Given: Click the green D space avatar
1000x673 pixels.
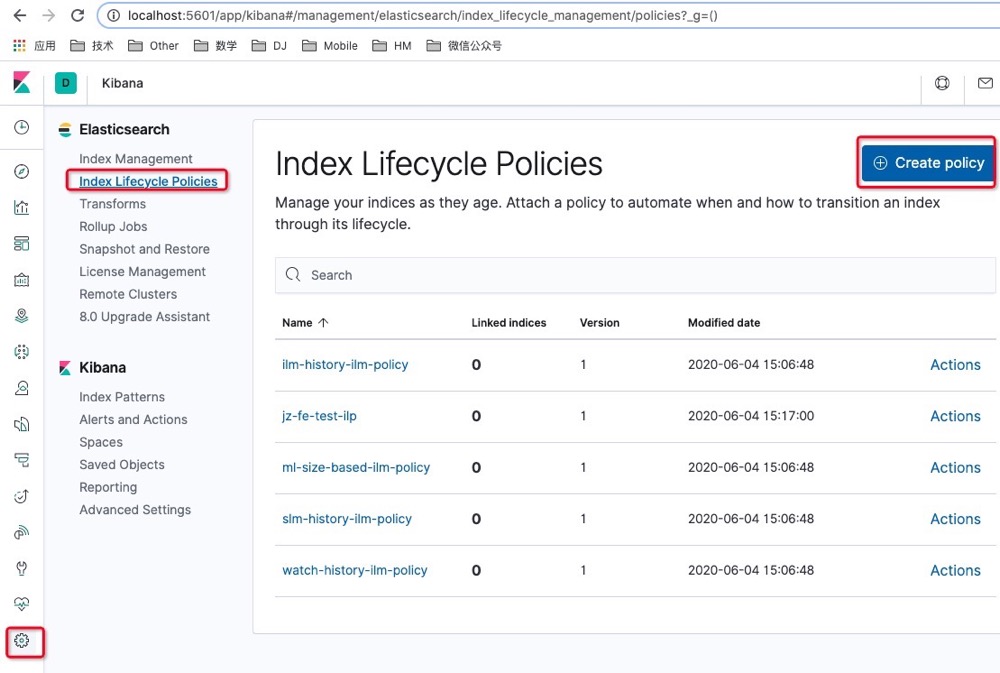Looking at the screenshot, I should [x=66, y=83].
